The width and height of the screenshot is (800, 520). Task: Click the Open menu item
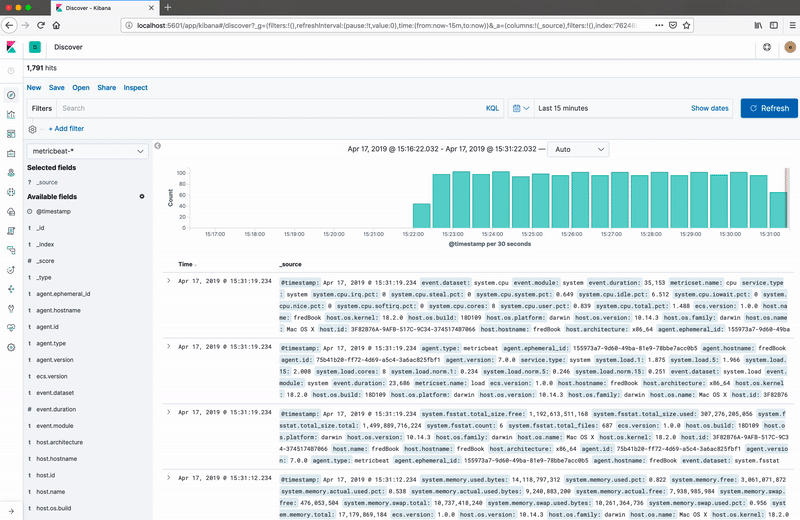[81, 88]
